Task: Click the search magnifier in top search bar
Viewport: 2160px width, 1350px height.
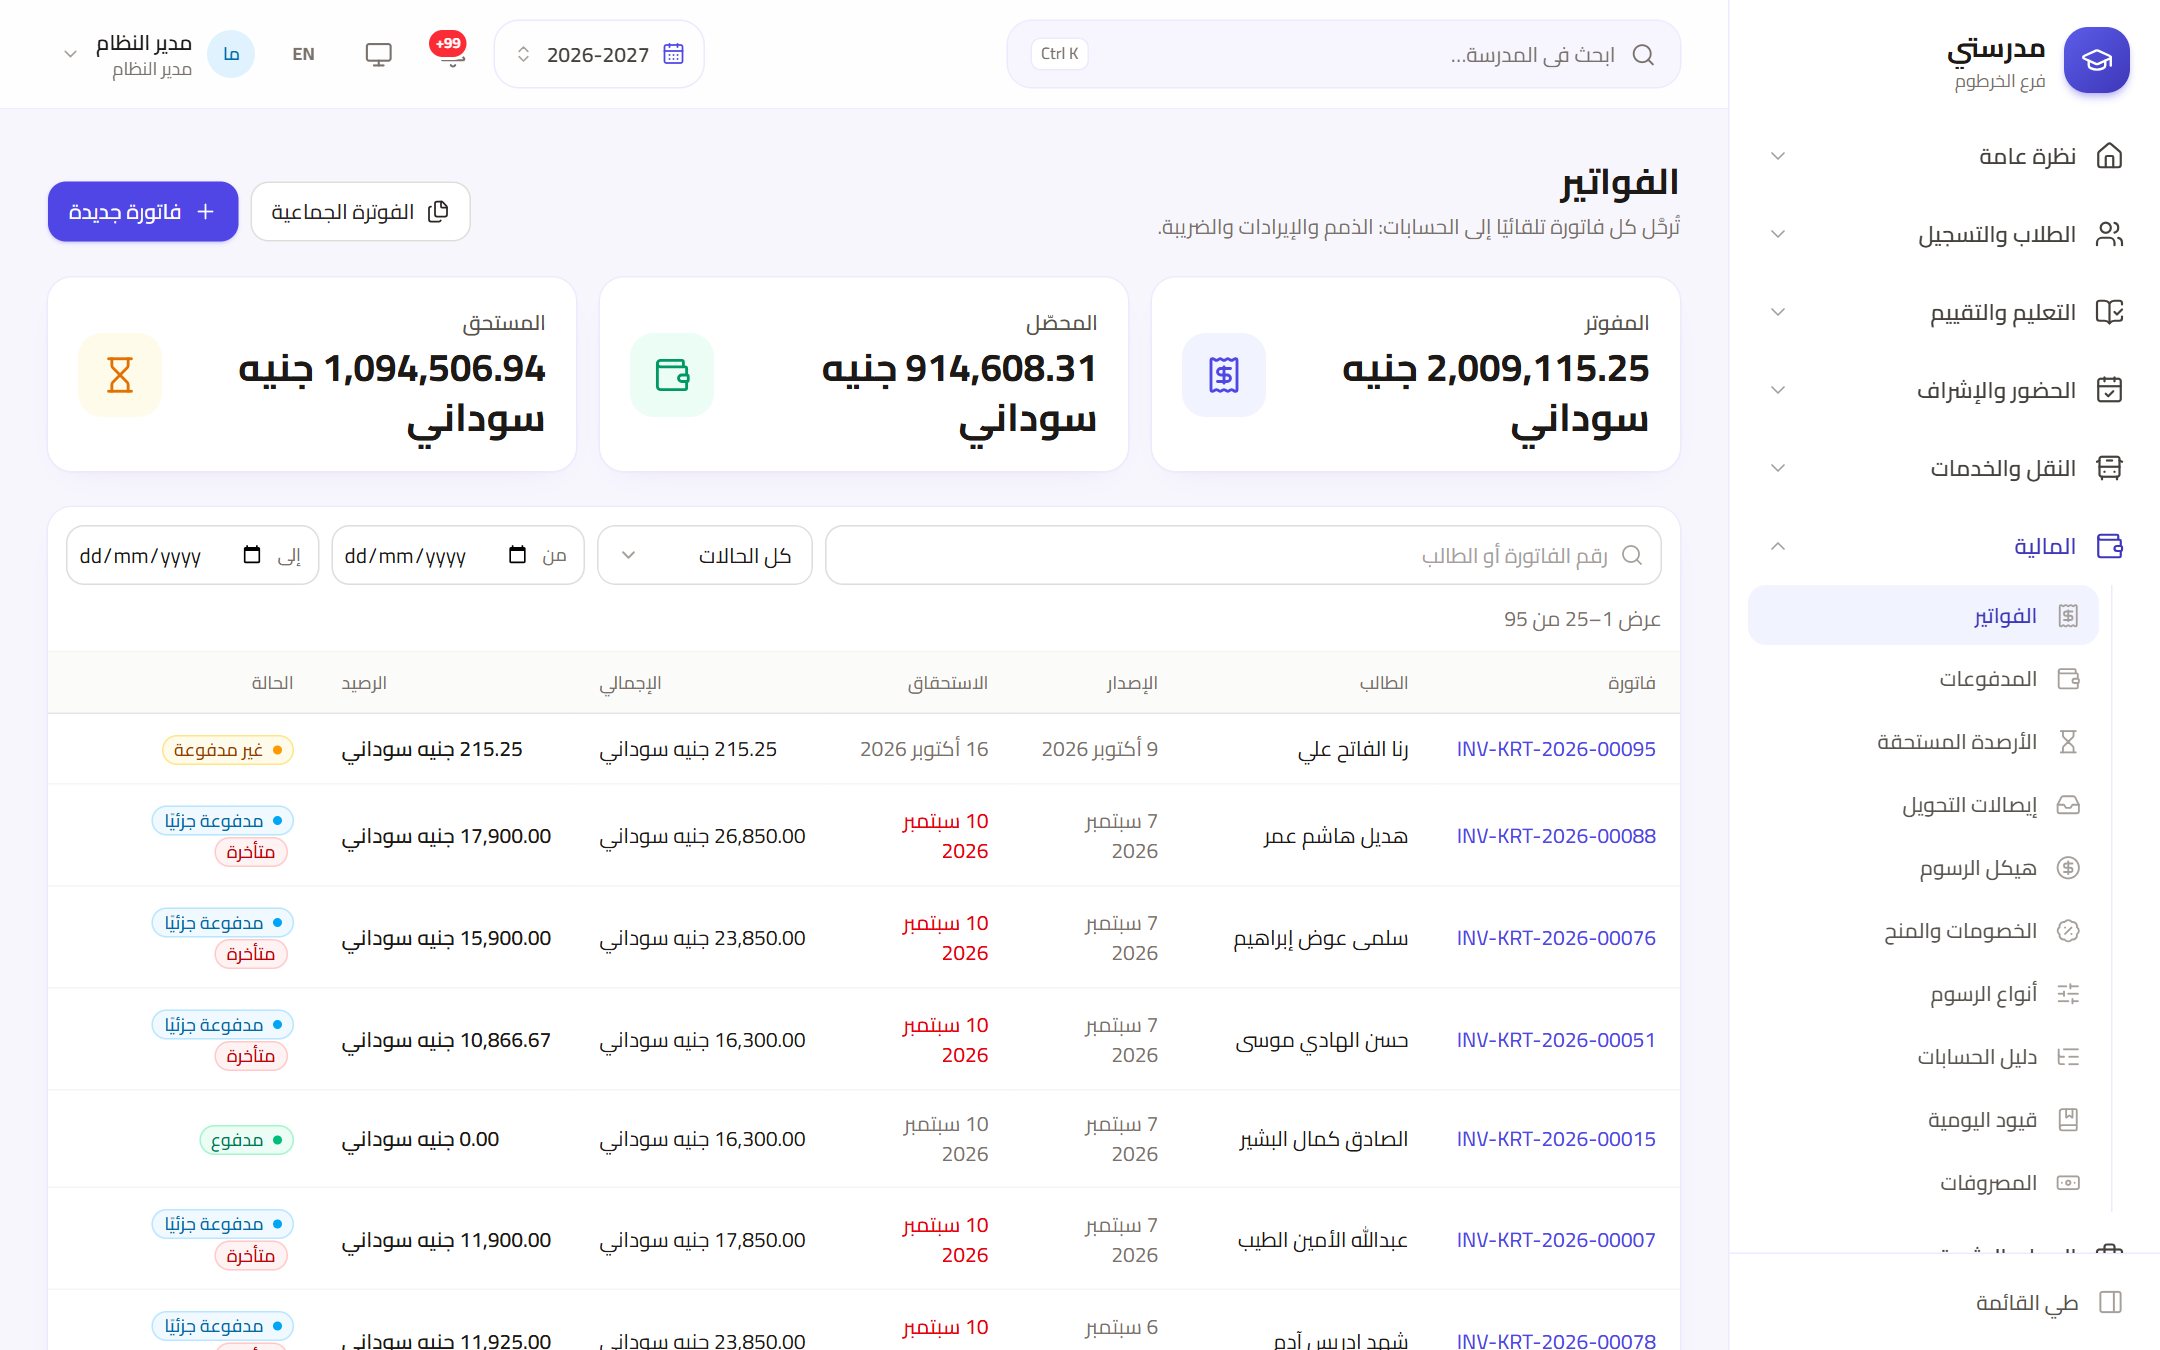Action: pyautogui.click(x=1643, y=54)
